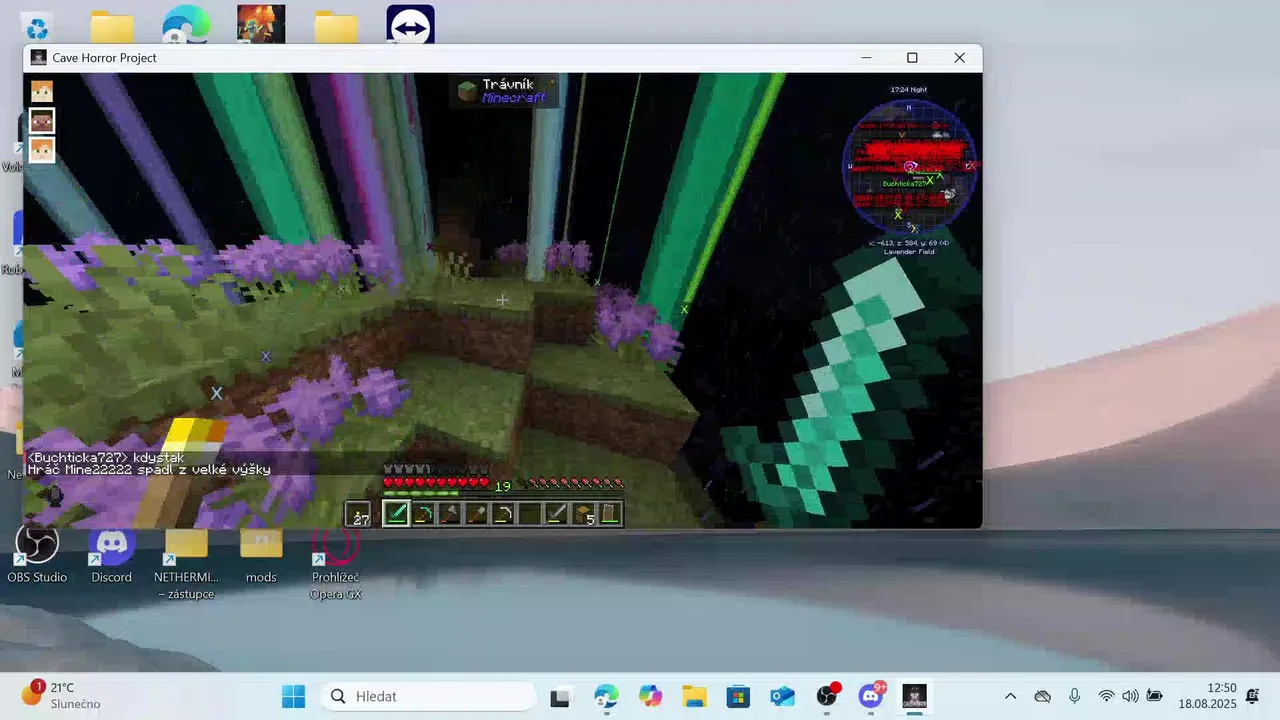This screenshot has width=1280, height=720.
Task: Open the NETHERMI... zástupce folder shortcut
Action: click(x=186, y=565)
